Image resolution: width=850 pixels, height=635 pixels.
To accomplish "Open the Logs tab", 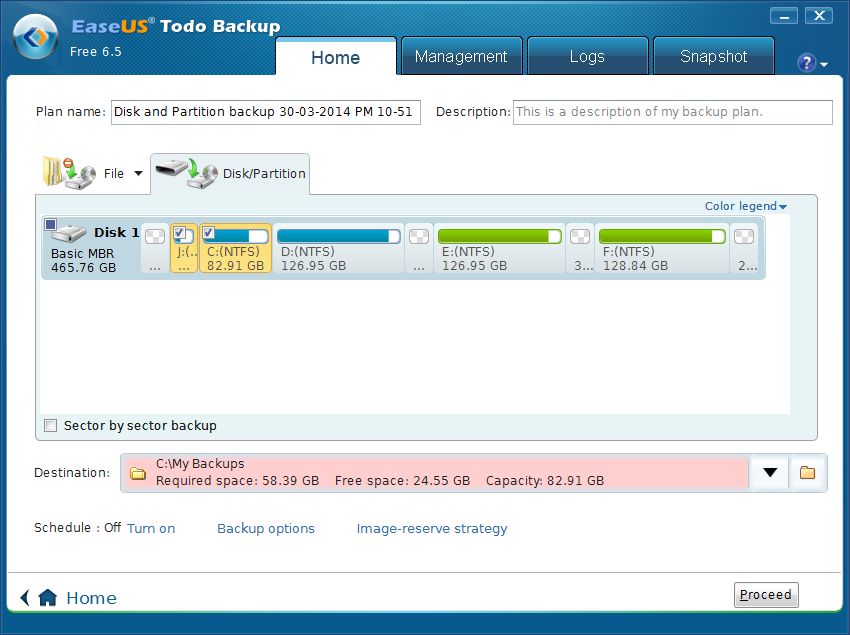I will pyautogui.click(x=587, y=56).
